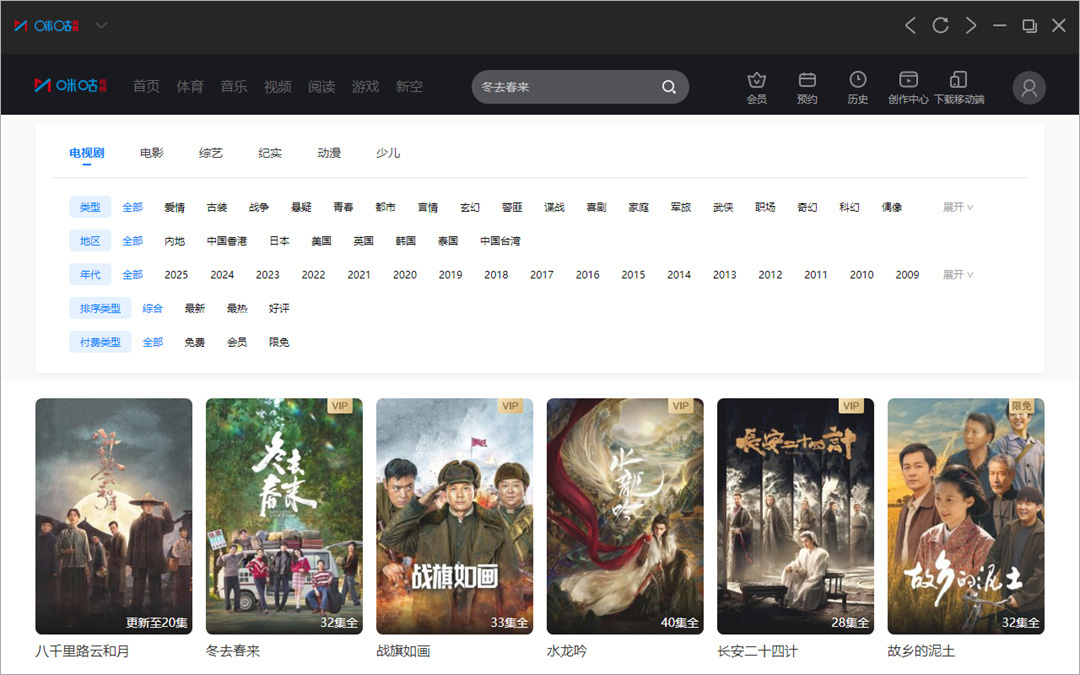The image size is (1080, 675).
Task: Filter genre by 古装
Action: 217,207
